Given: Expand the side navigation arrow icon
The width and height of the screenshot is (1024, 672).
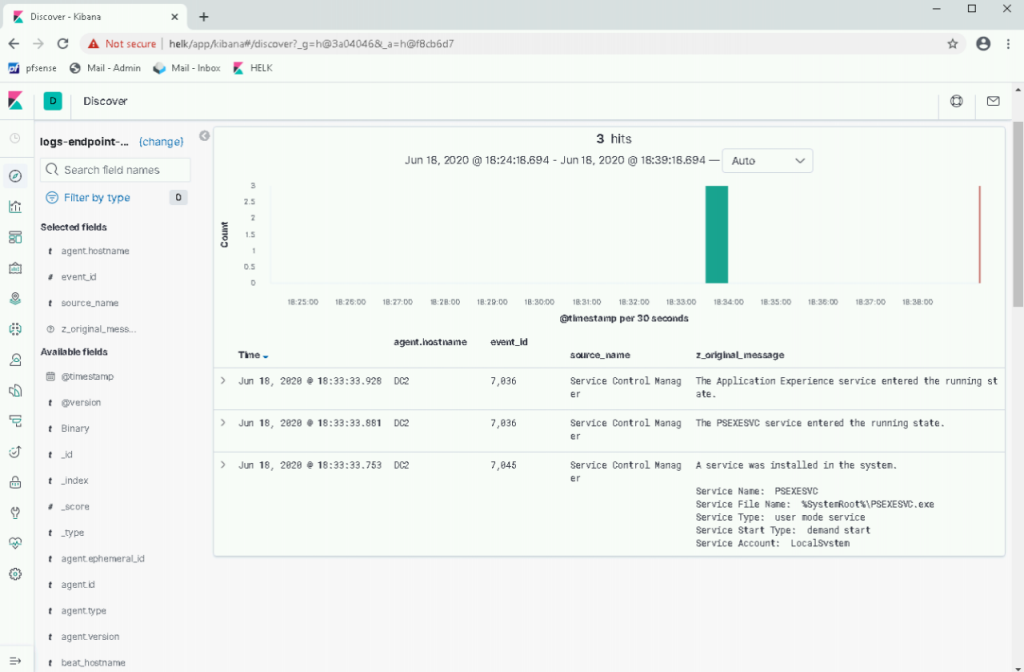Looking at the screenshot, I should tap(15, 661).
